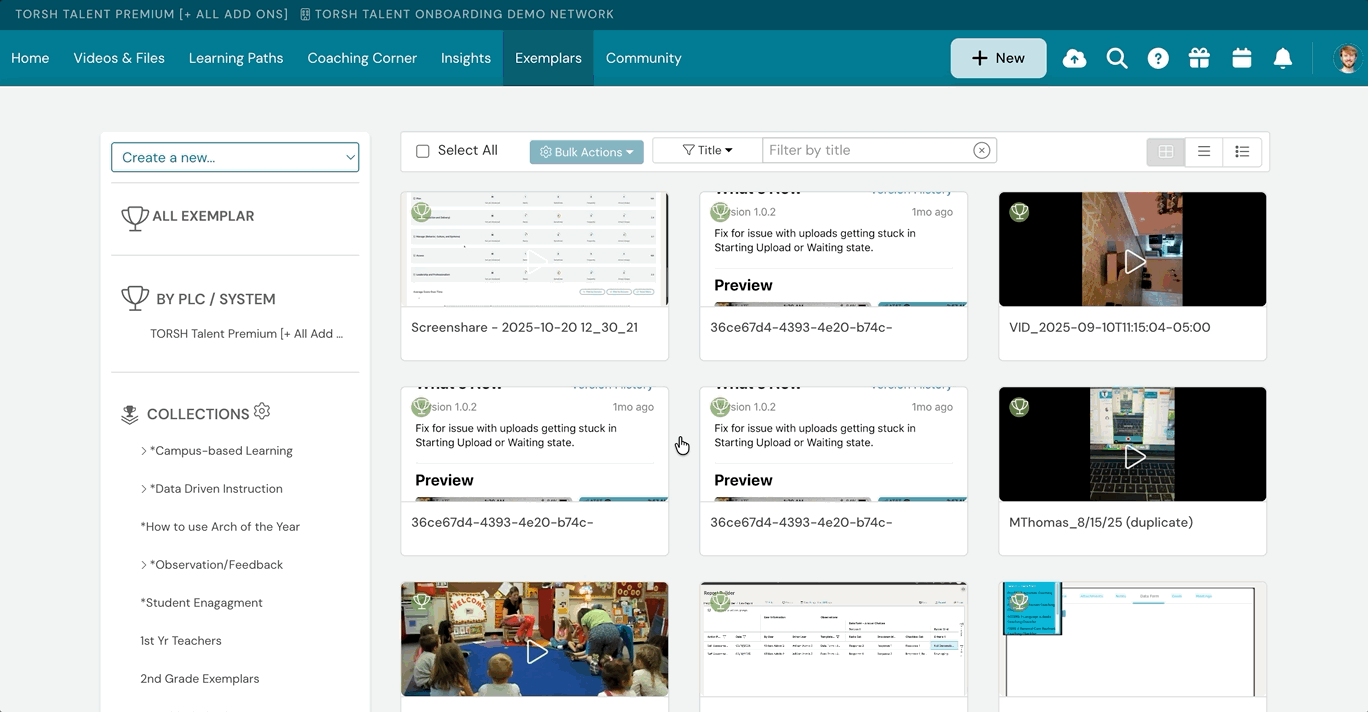1368x712 pixels.
Task: Click the Collections stack icon
Action: 129,414
